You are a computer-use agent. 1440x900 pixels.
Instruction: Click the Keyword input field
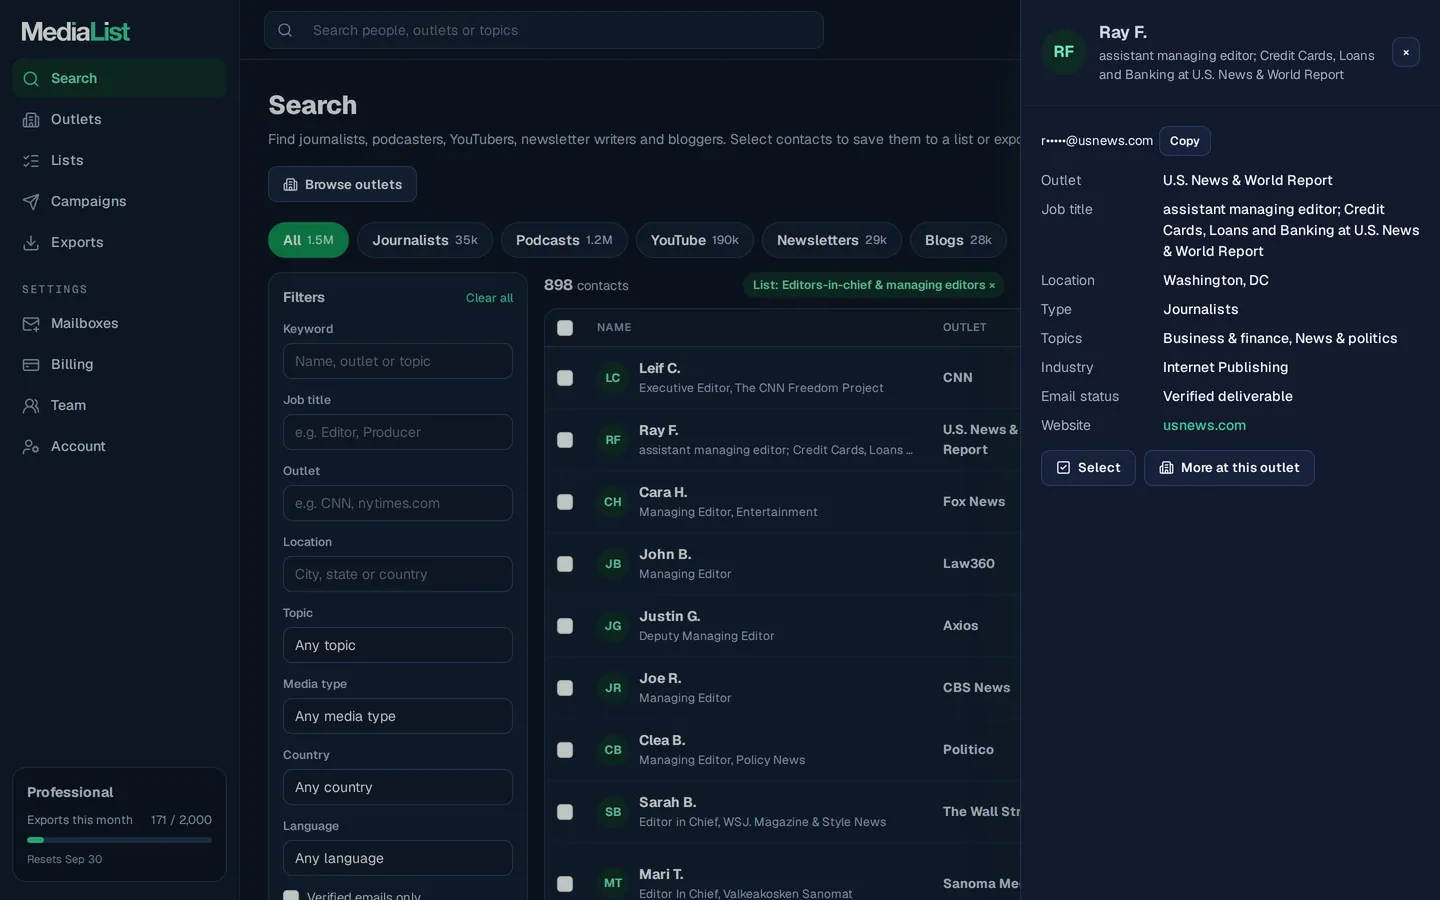point(398,361)
